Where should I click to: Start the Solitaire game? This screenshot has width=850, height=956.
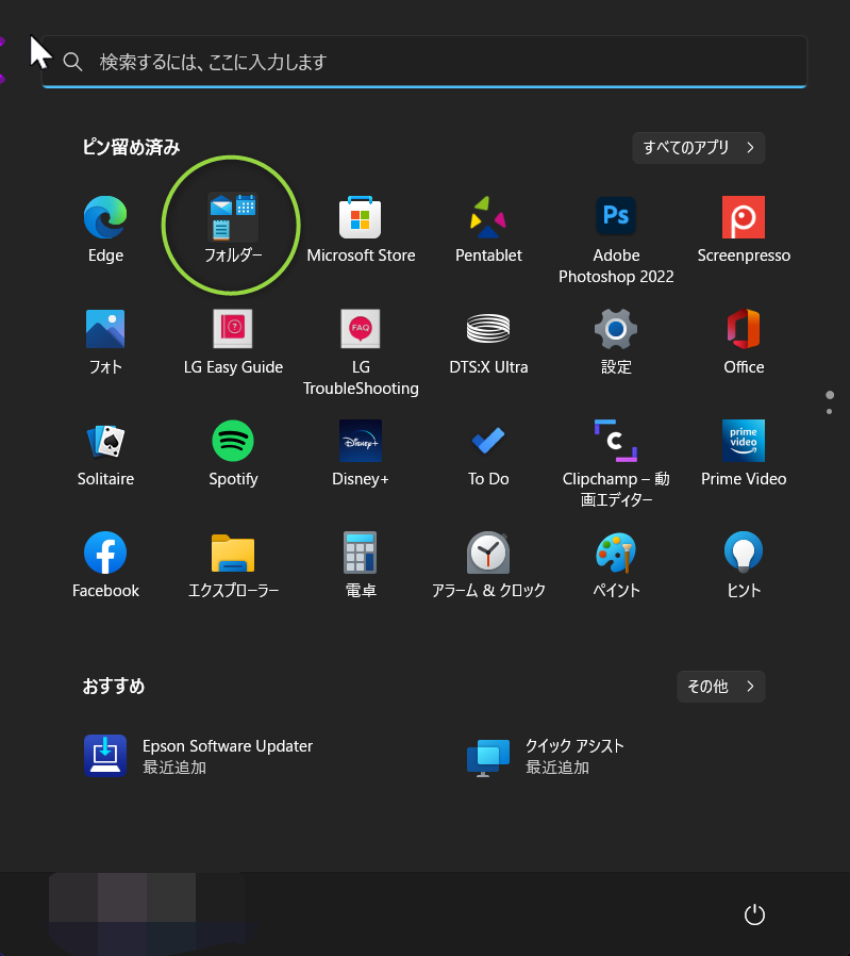pyautogui.click(x=105, y=453)
